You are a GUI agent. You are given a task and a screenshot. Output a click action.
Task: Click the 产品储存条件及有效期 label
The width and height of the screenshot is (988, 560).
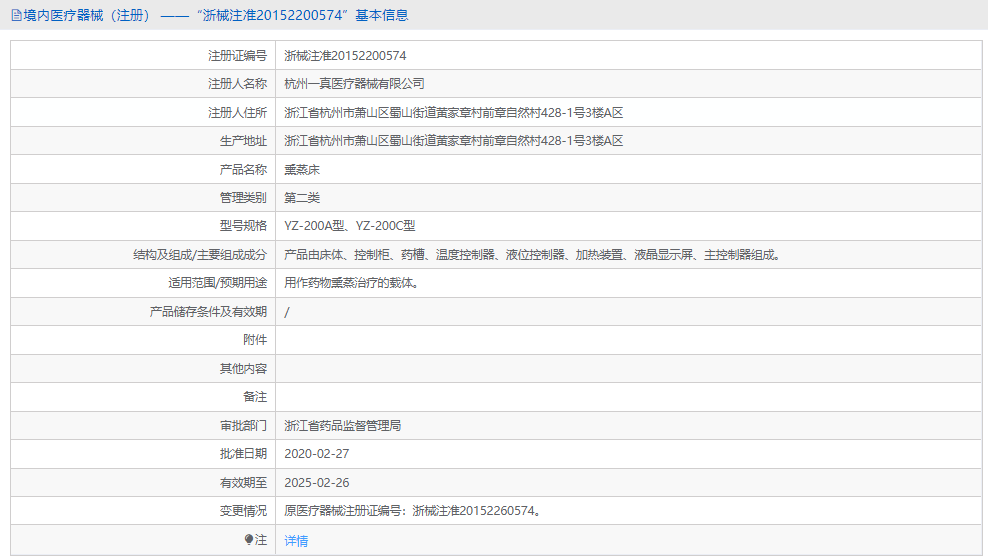208,312
